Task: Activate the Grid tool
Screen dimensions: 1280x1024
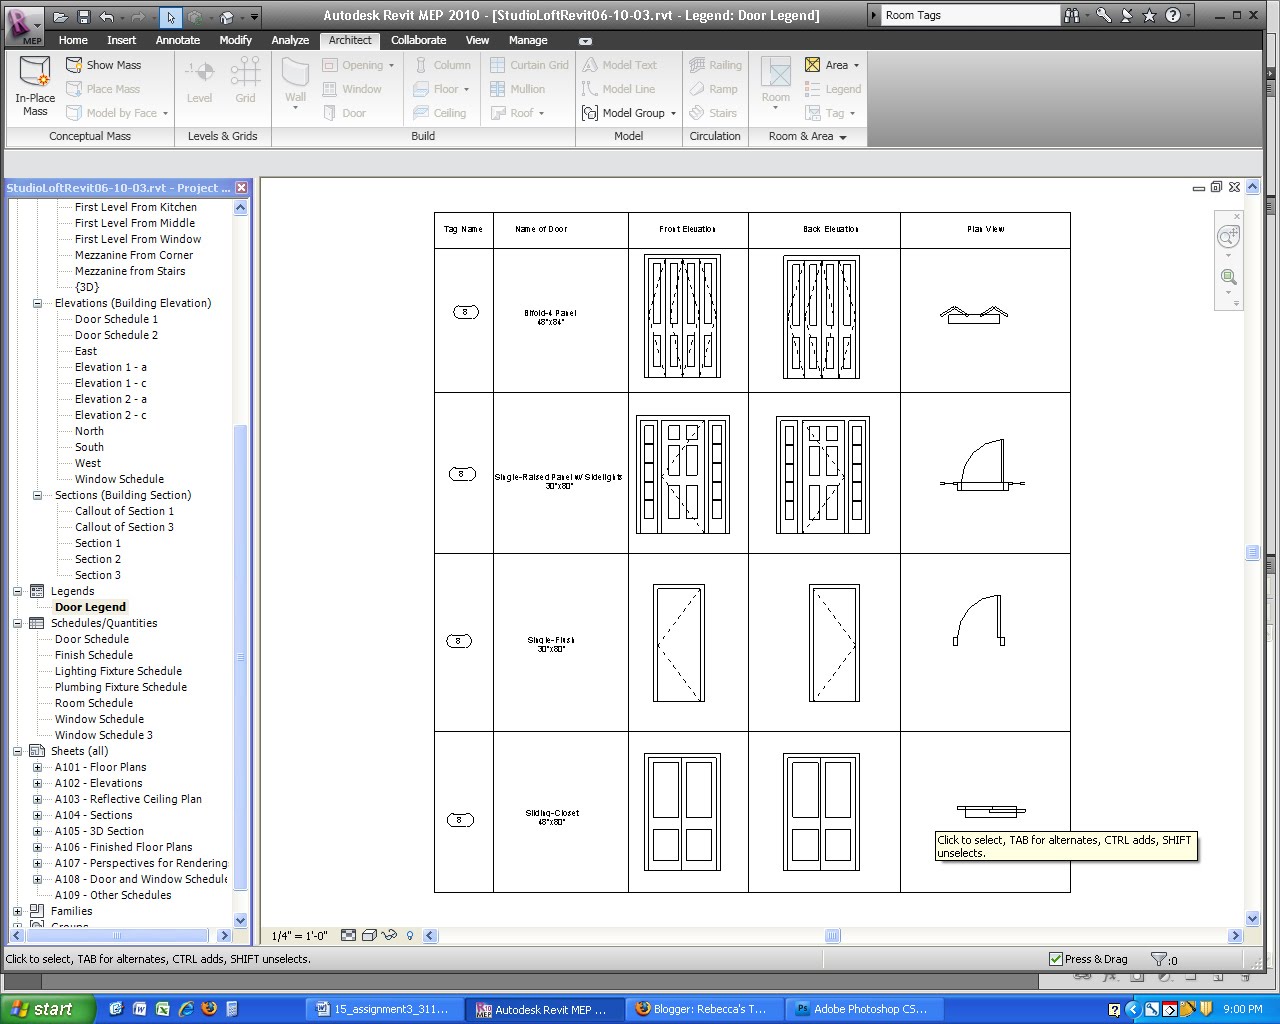Action: (245, 80)
